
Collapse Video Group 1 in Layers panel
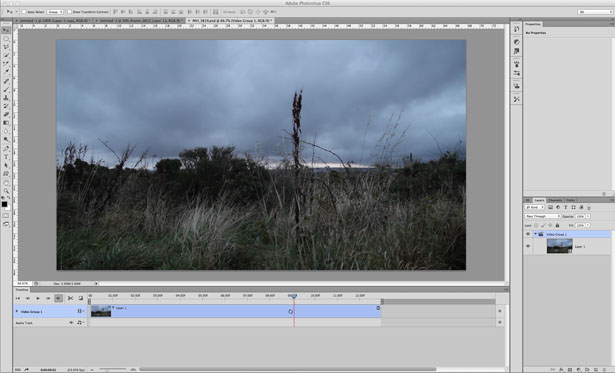535,234
